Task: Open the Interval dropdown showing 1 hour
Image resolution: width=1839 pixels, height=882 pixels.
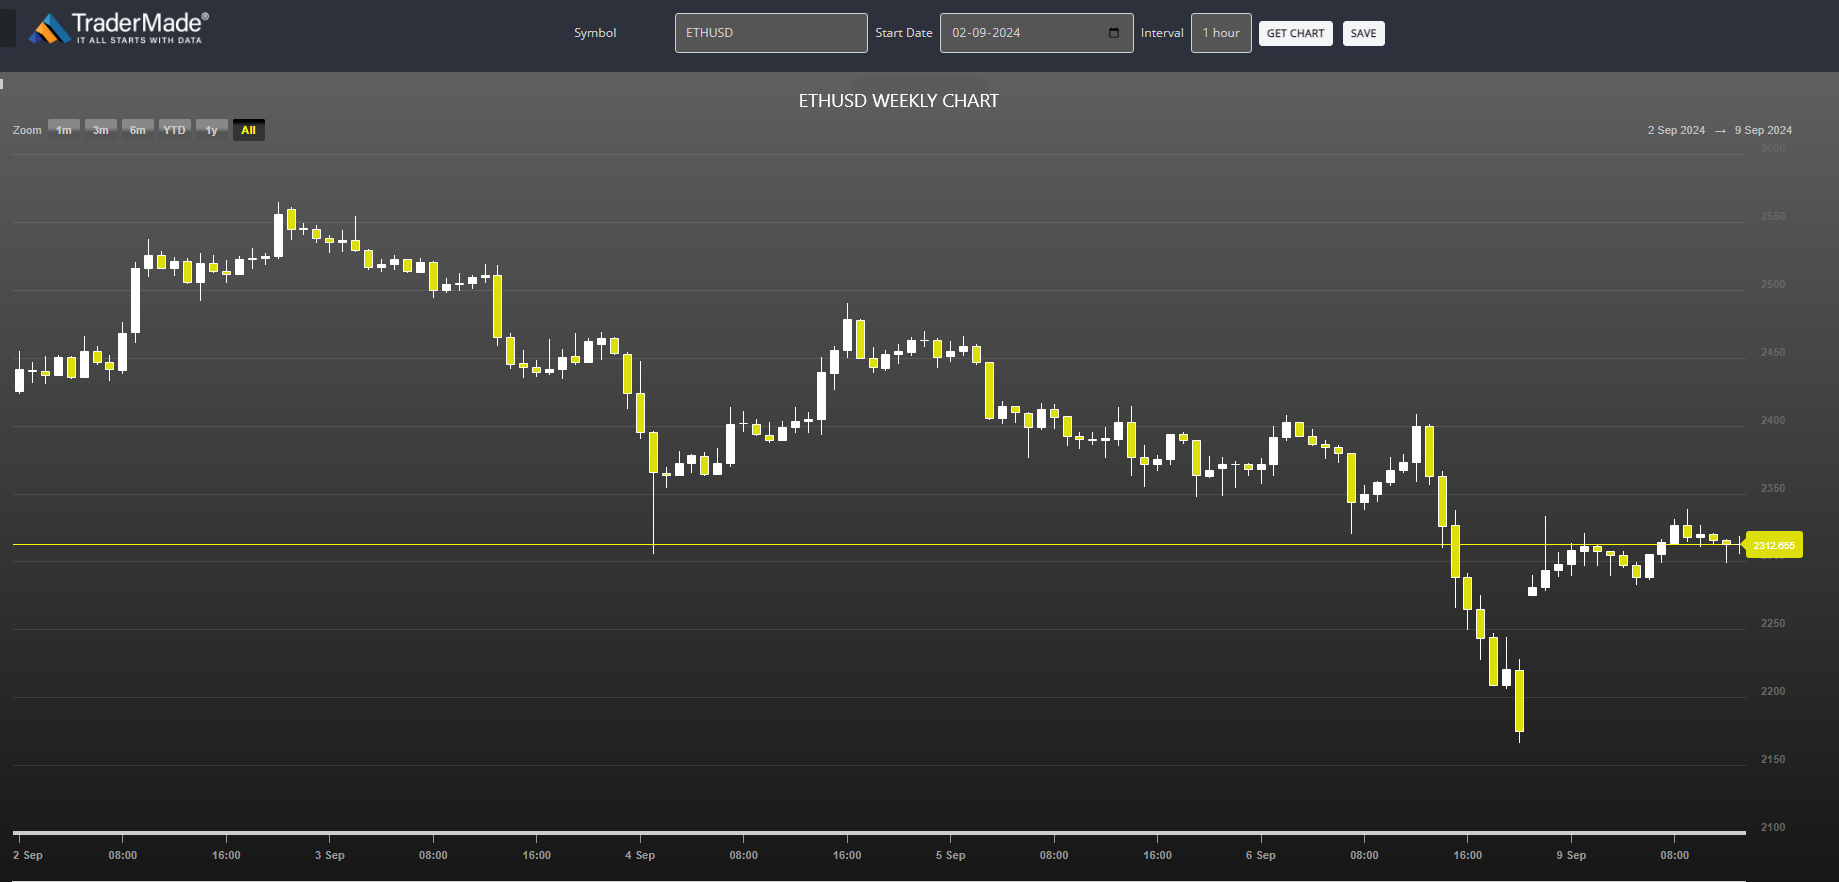Action: (x=1221, y=33)
